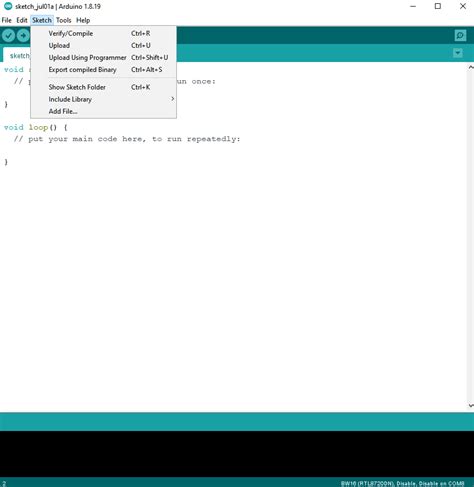Screen dimensions: 474x487
Task: Open the File menu
Action: (6, 20)
